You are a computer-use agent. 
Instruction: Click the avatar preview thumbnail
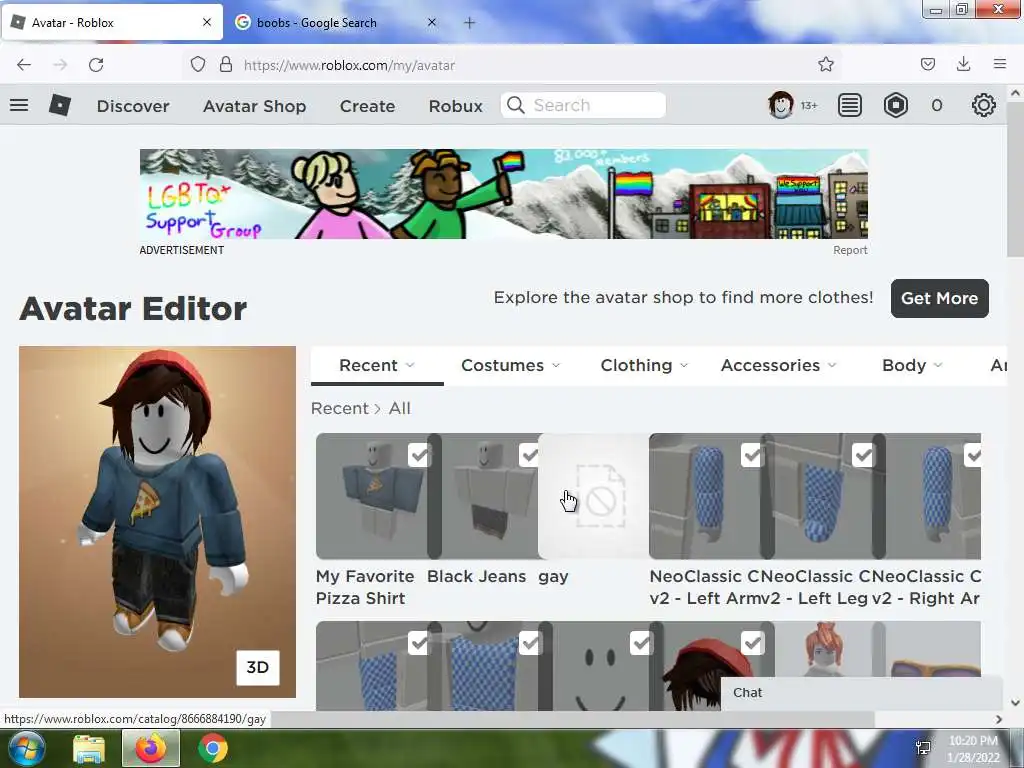[x=157, y=522]
